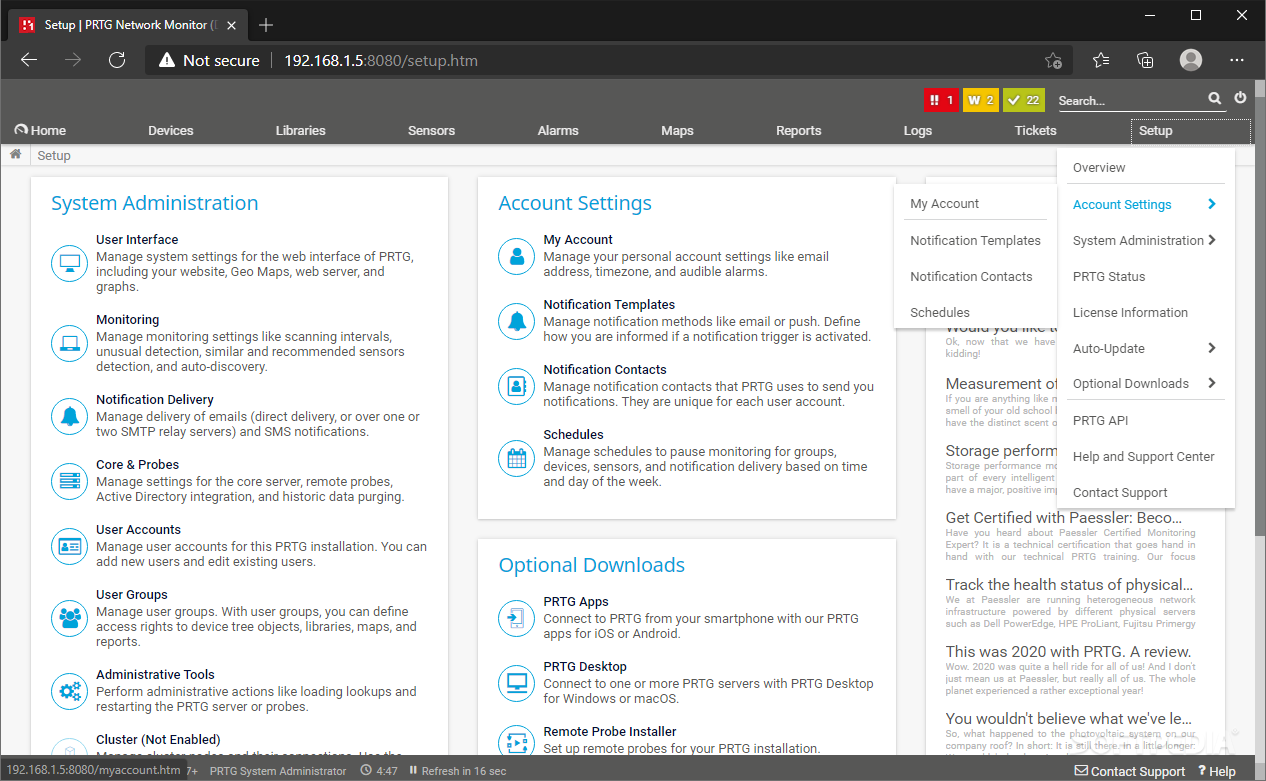The width and height of the screenshot is (1266, 781).
Task: Open User Accounts settings link
Action: pyautogui.click(x=138, y=529)
